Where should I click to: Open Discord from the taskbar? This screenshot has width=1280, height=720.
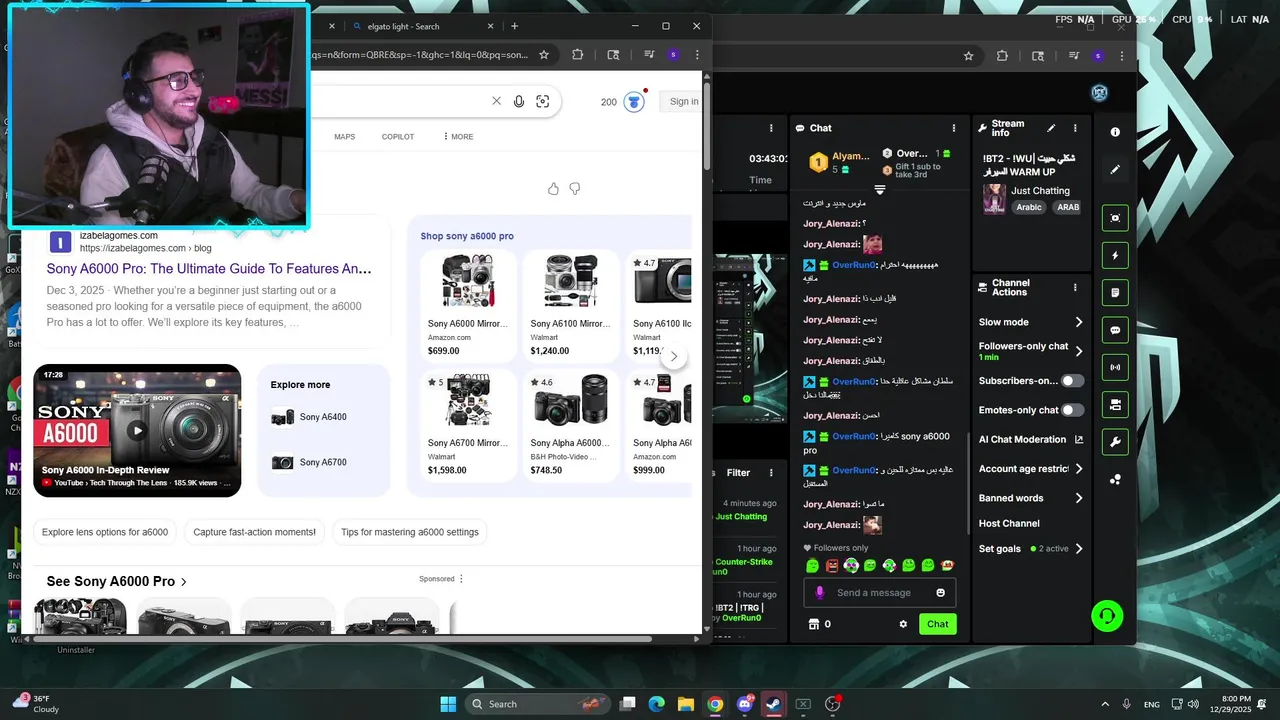point(745,704)
